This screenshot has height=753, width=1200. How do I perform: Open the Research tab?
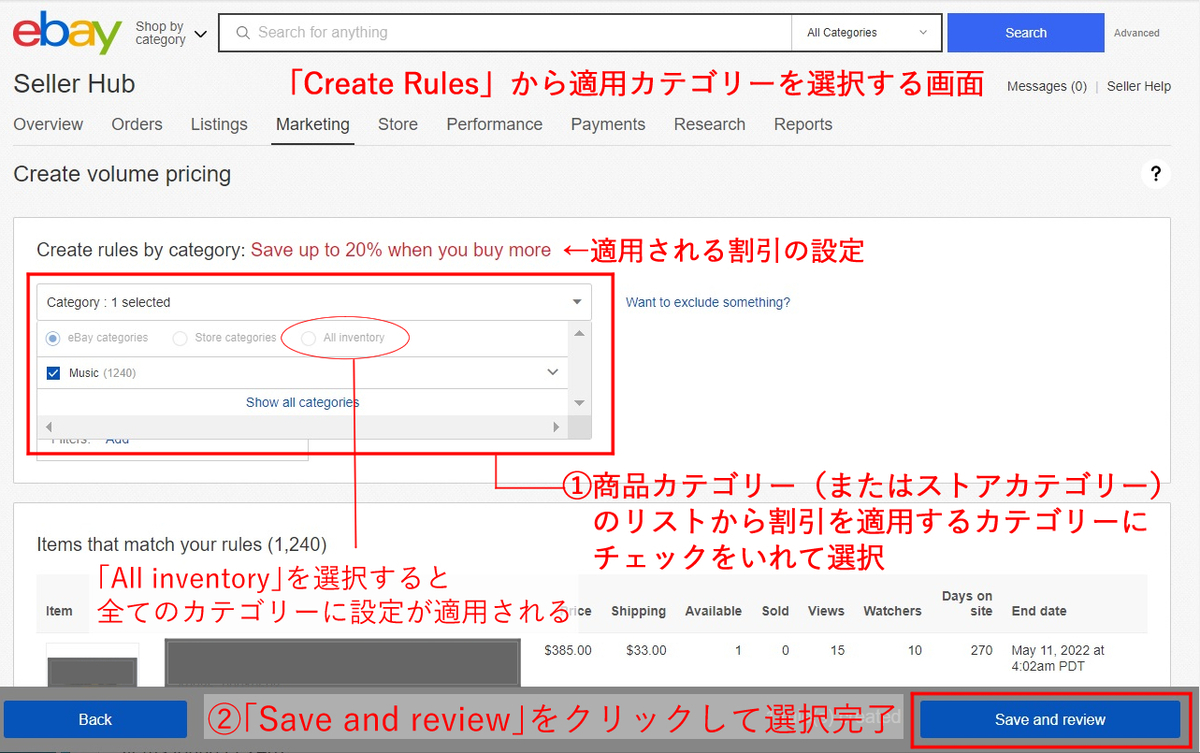709,124
